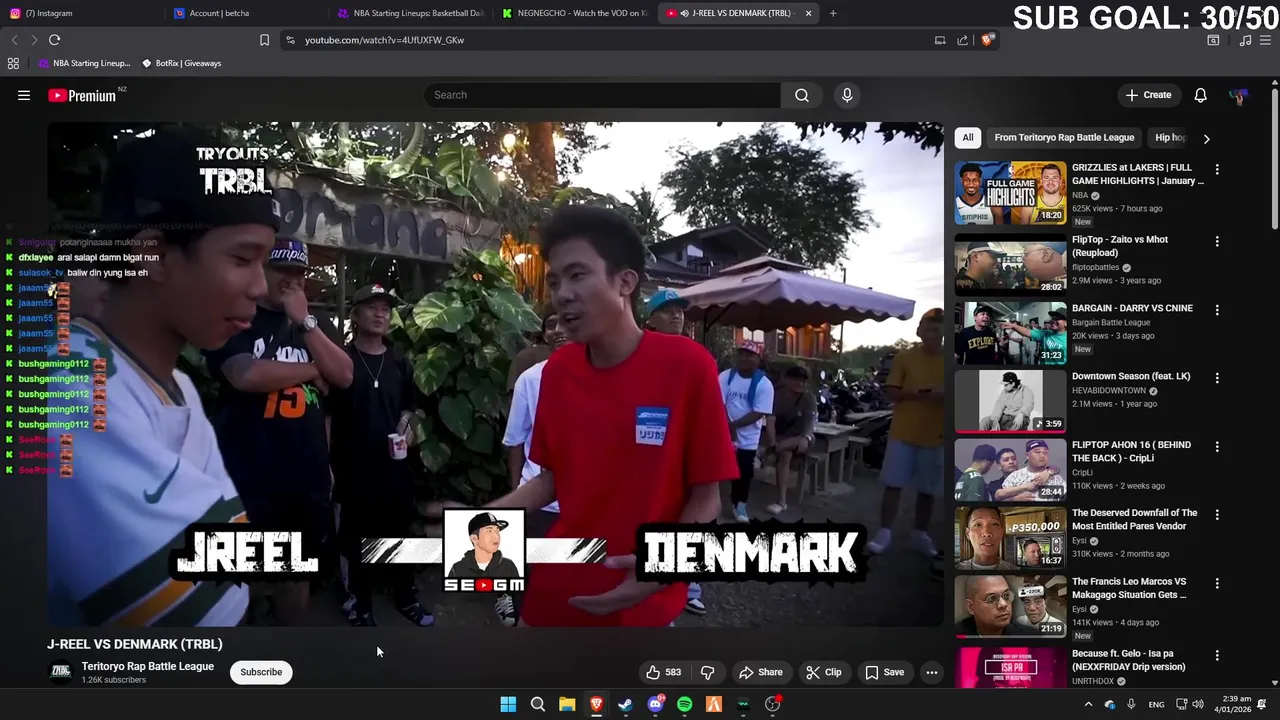Open the channel avatar beside Subscribe

click(61, 672)
